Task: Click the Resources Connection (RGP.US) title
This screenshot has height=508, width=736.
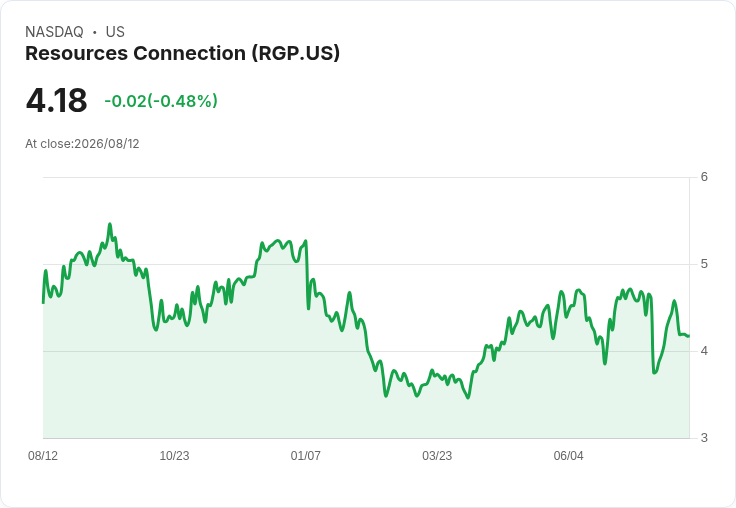Action: point(182,54)
